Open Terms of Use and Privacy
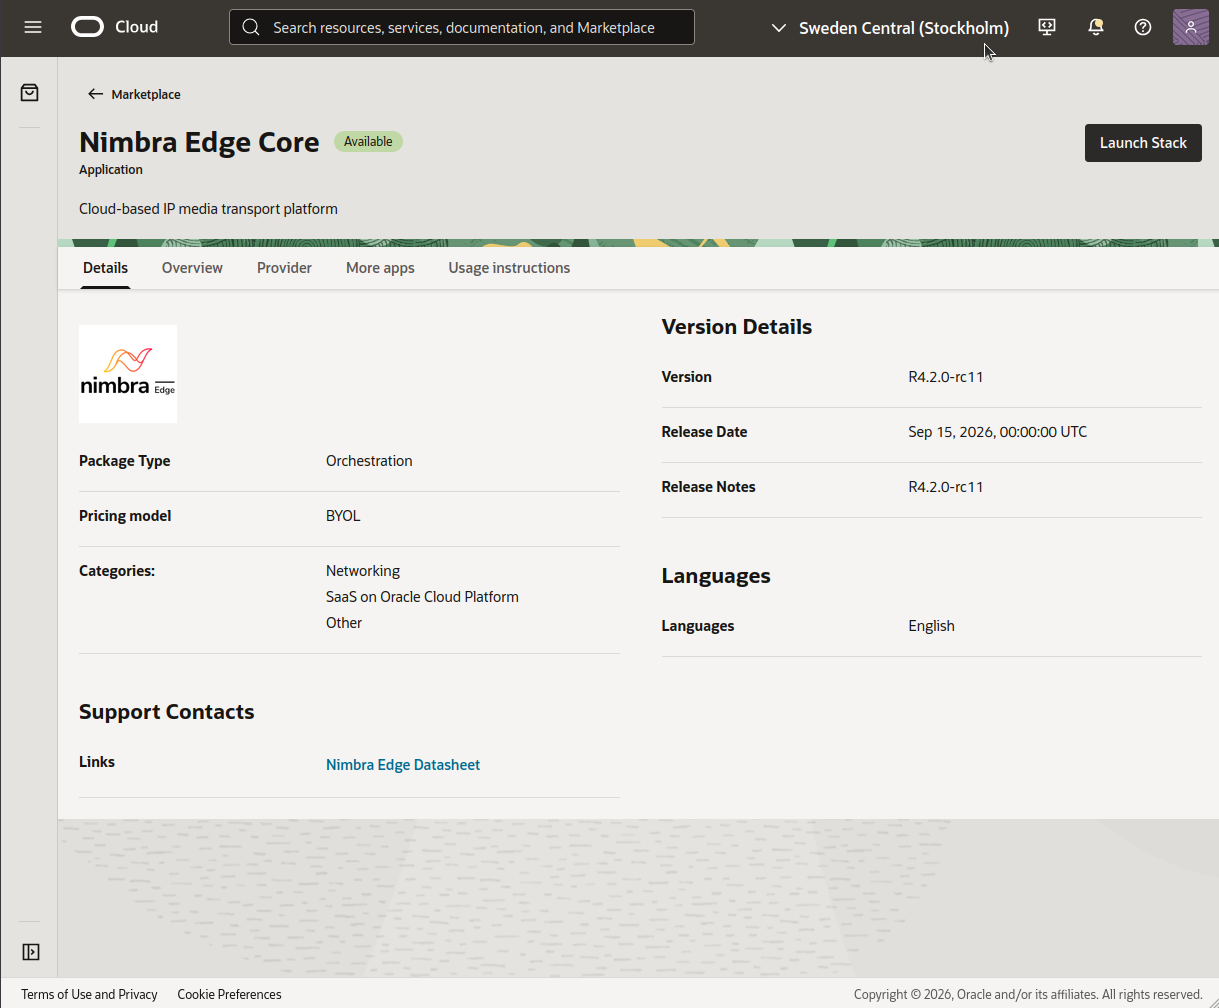This screenshot has height=1008, width=1219. 89,994
